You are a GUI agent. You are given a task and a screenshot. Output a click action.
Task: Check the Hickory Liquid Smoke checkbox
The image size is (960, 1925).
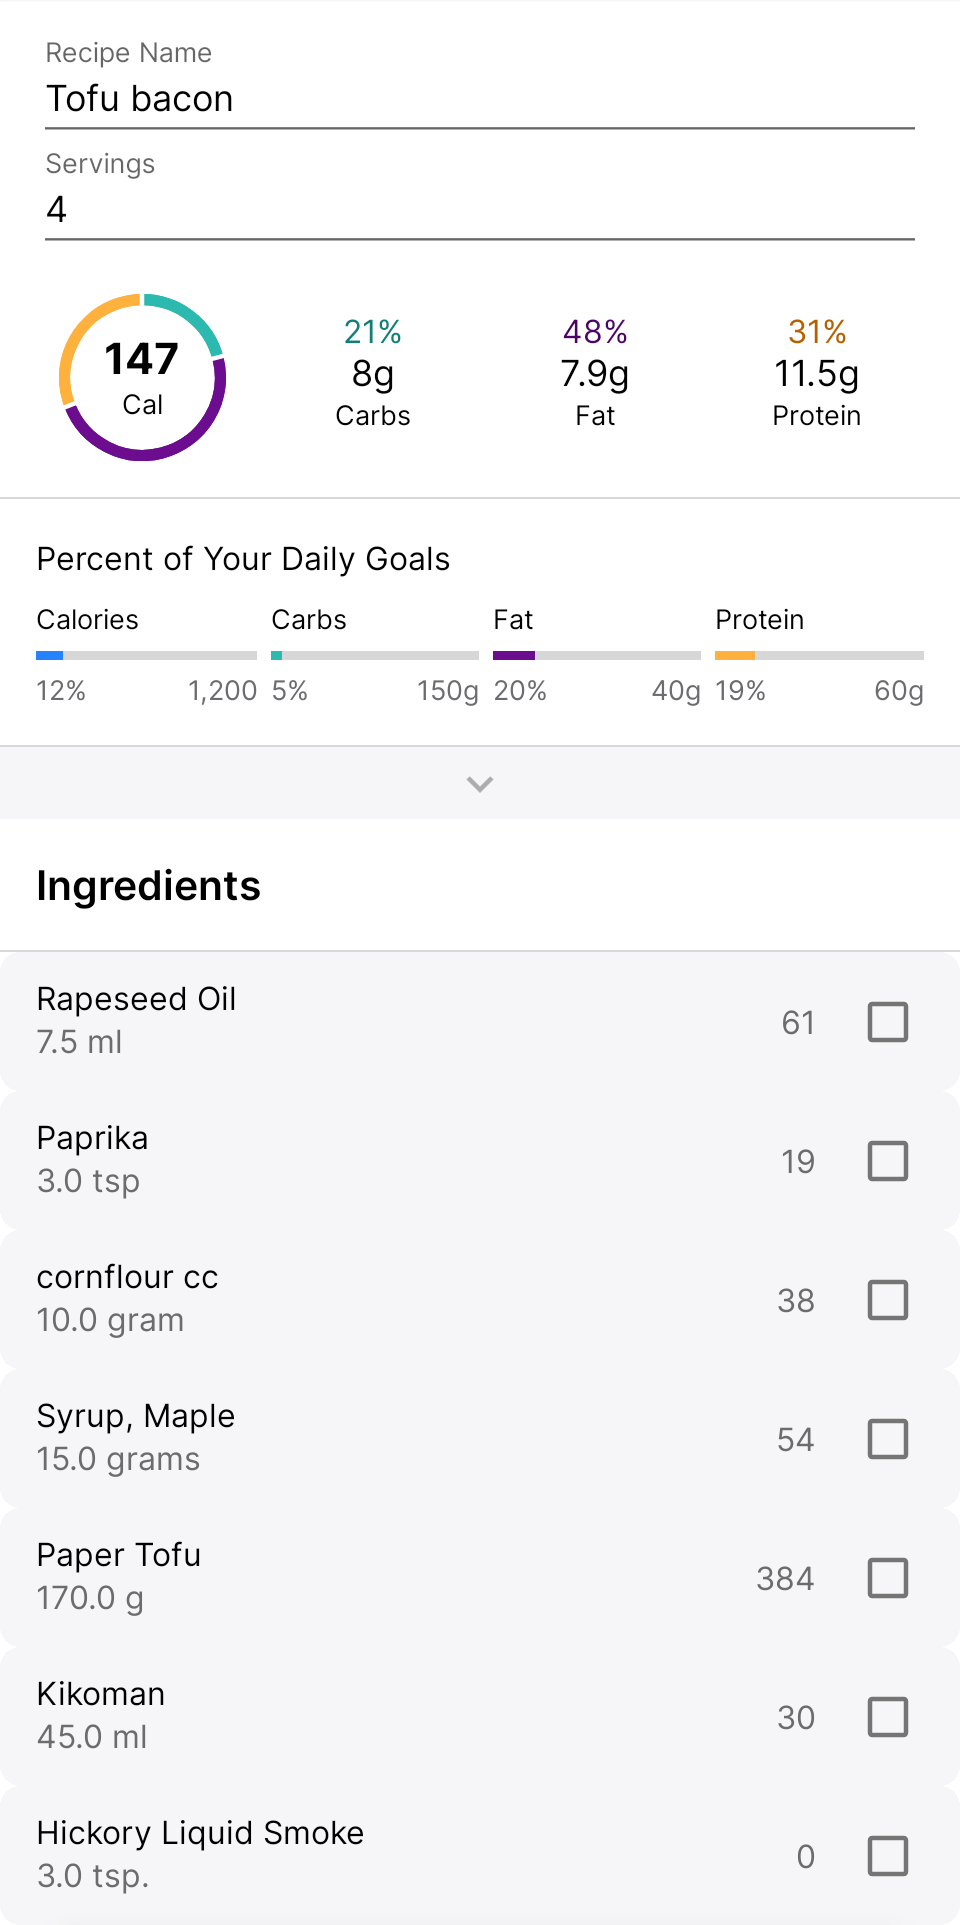pyautogui.click(x=887, y=1856)
